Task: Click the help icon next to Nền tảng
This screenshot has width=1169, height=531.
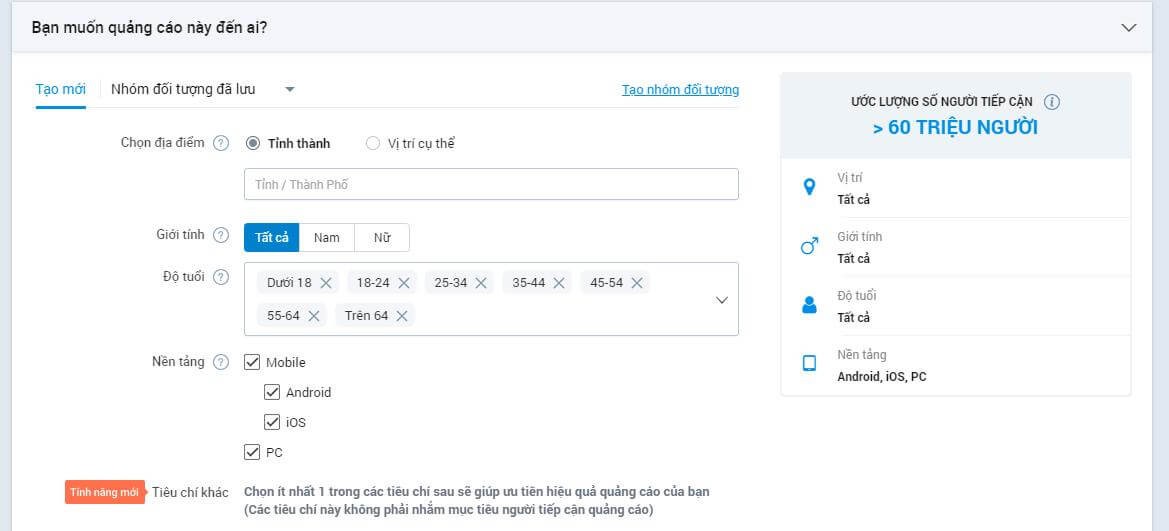Action: pyautogui.click(x=221, y=362)
